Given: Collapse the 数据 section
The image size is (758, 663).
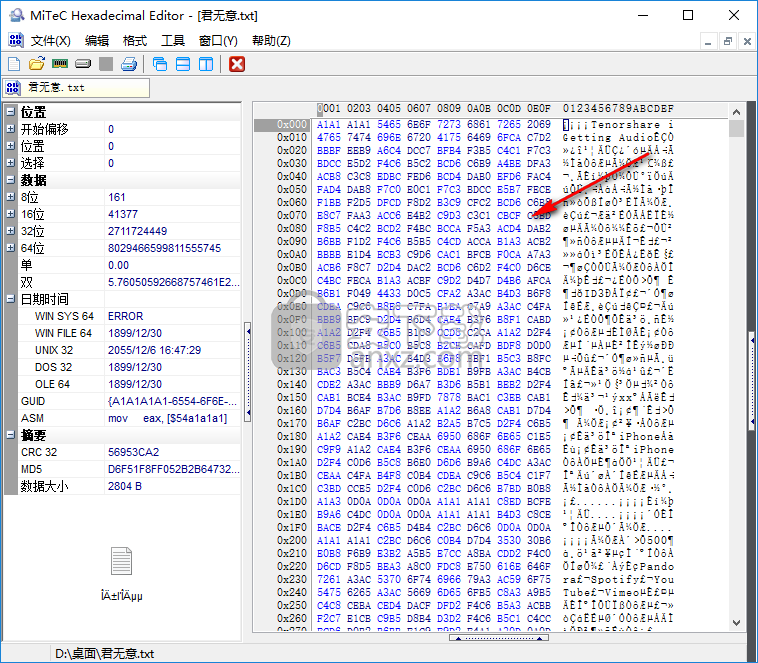Looking at the screenshot, I should coord(10,180).
